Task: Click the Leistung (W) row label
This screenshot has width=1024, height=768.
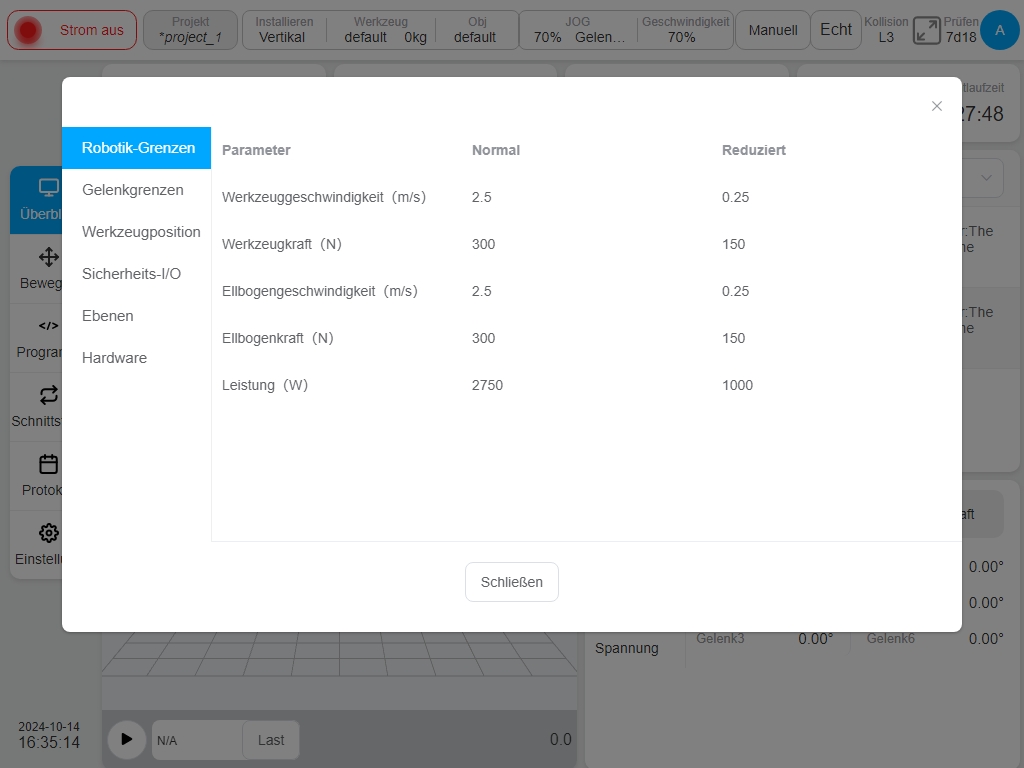Action: coord(264,385)
